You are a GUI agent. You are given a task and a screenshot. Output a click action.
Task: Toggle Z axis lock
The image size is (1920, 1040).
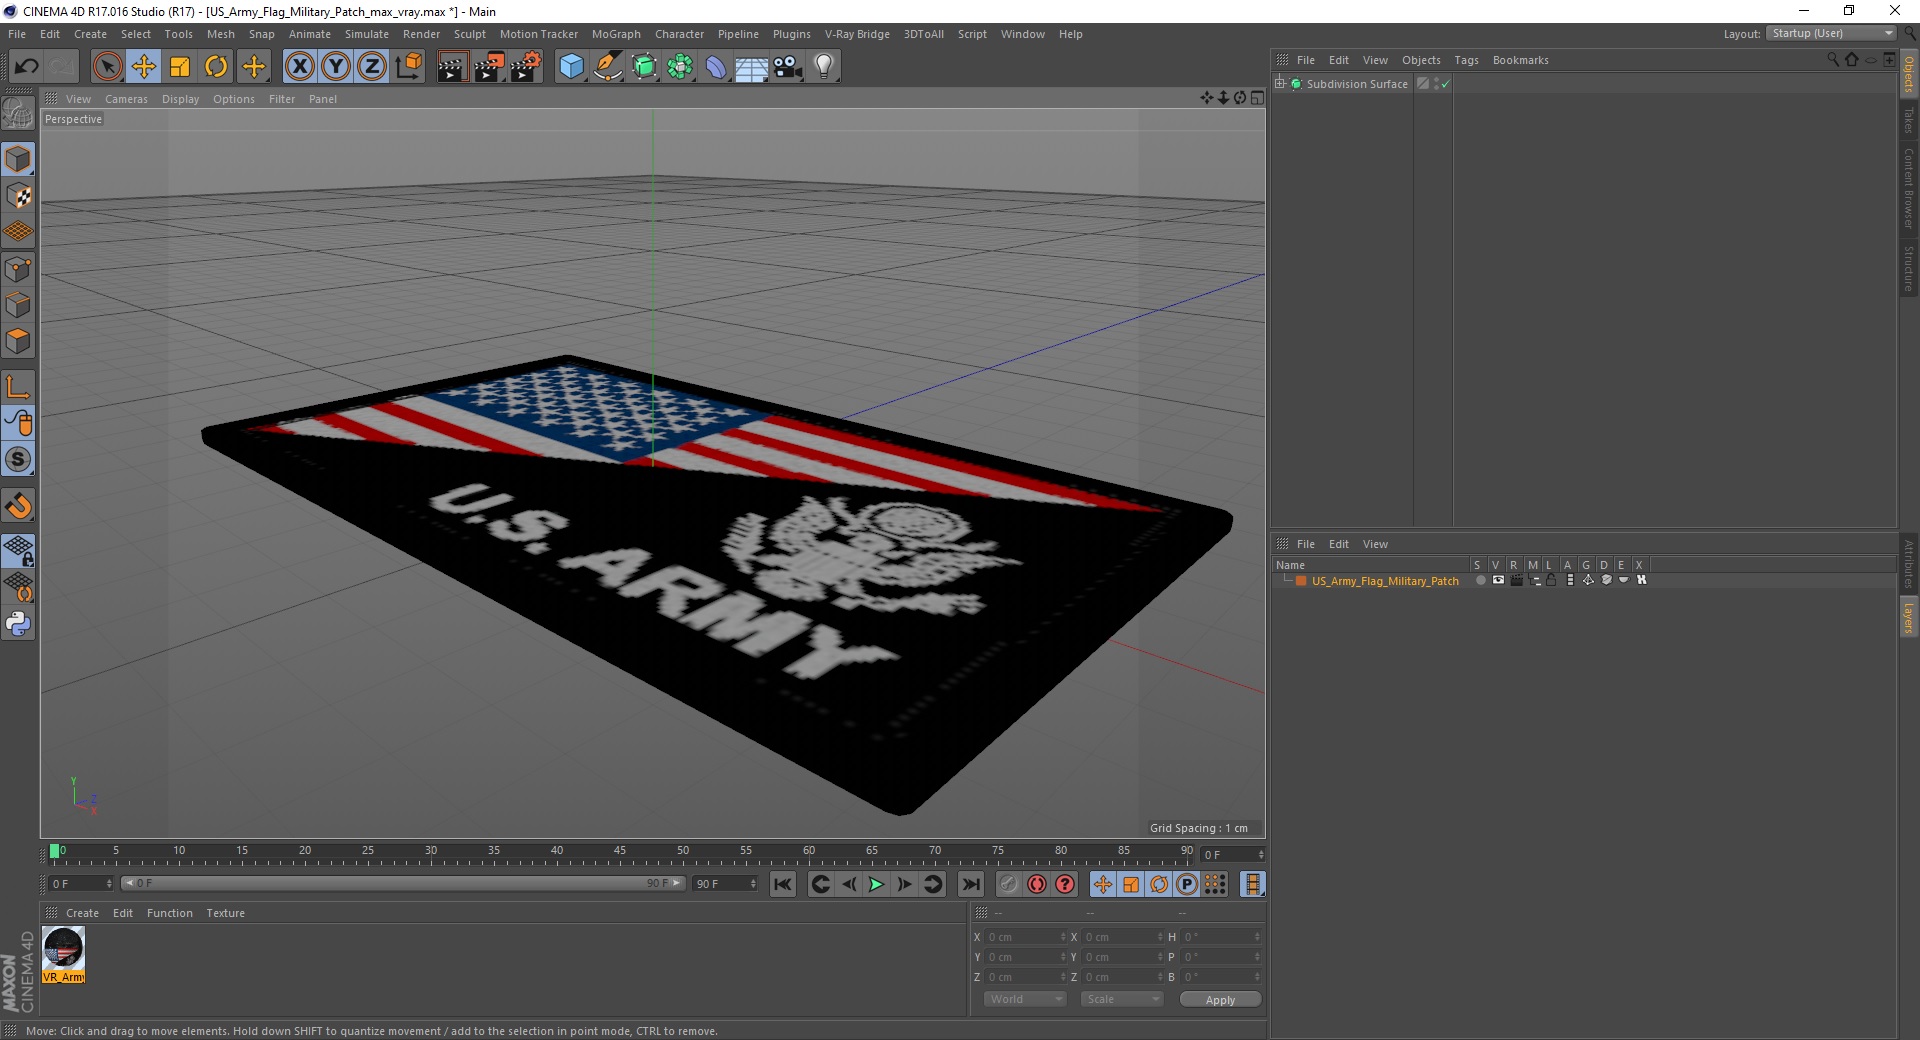coord(372,67)
